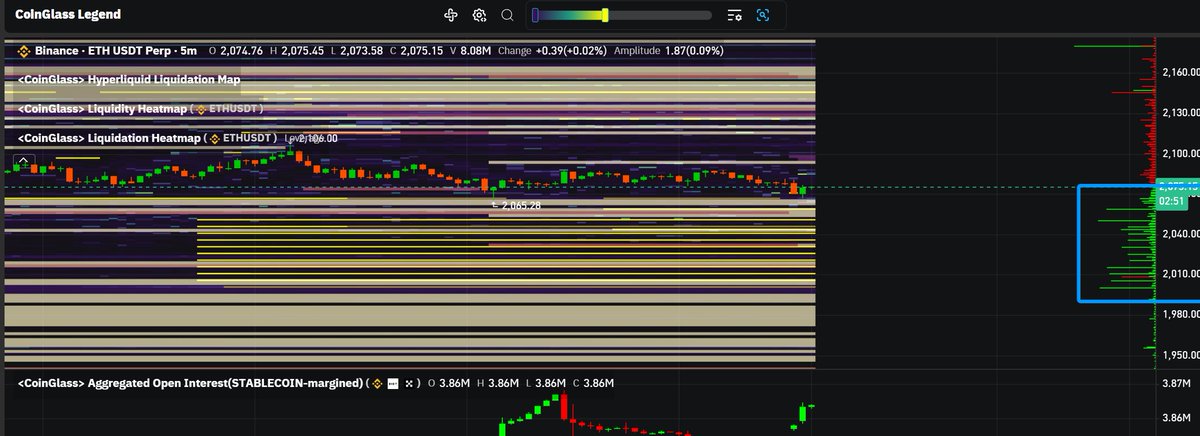This screenshot has height=436, width=1200.
Task: Click the magnifier search icon
Action: click(507, 15)
